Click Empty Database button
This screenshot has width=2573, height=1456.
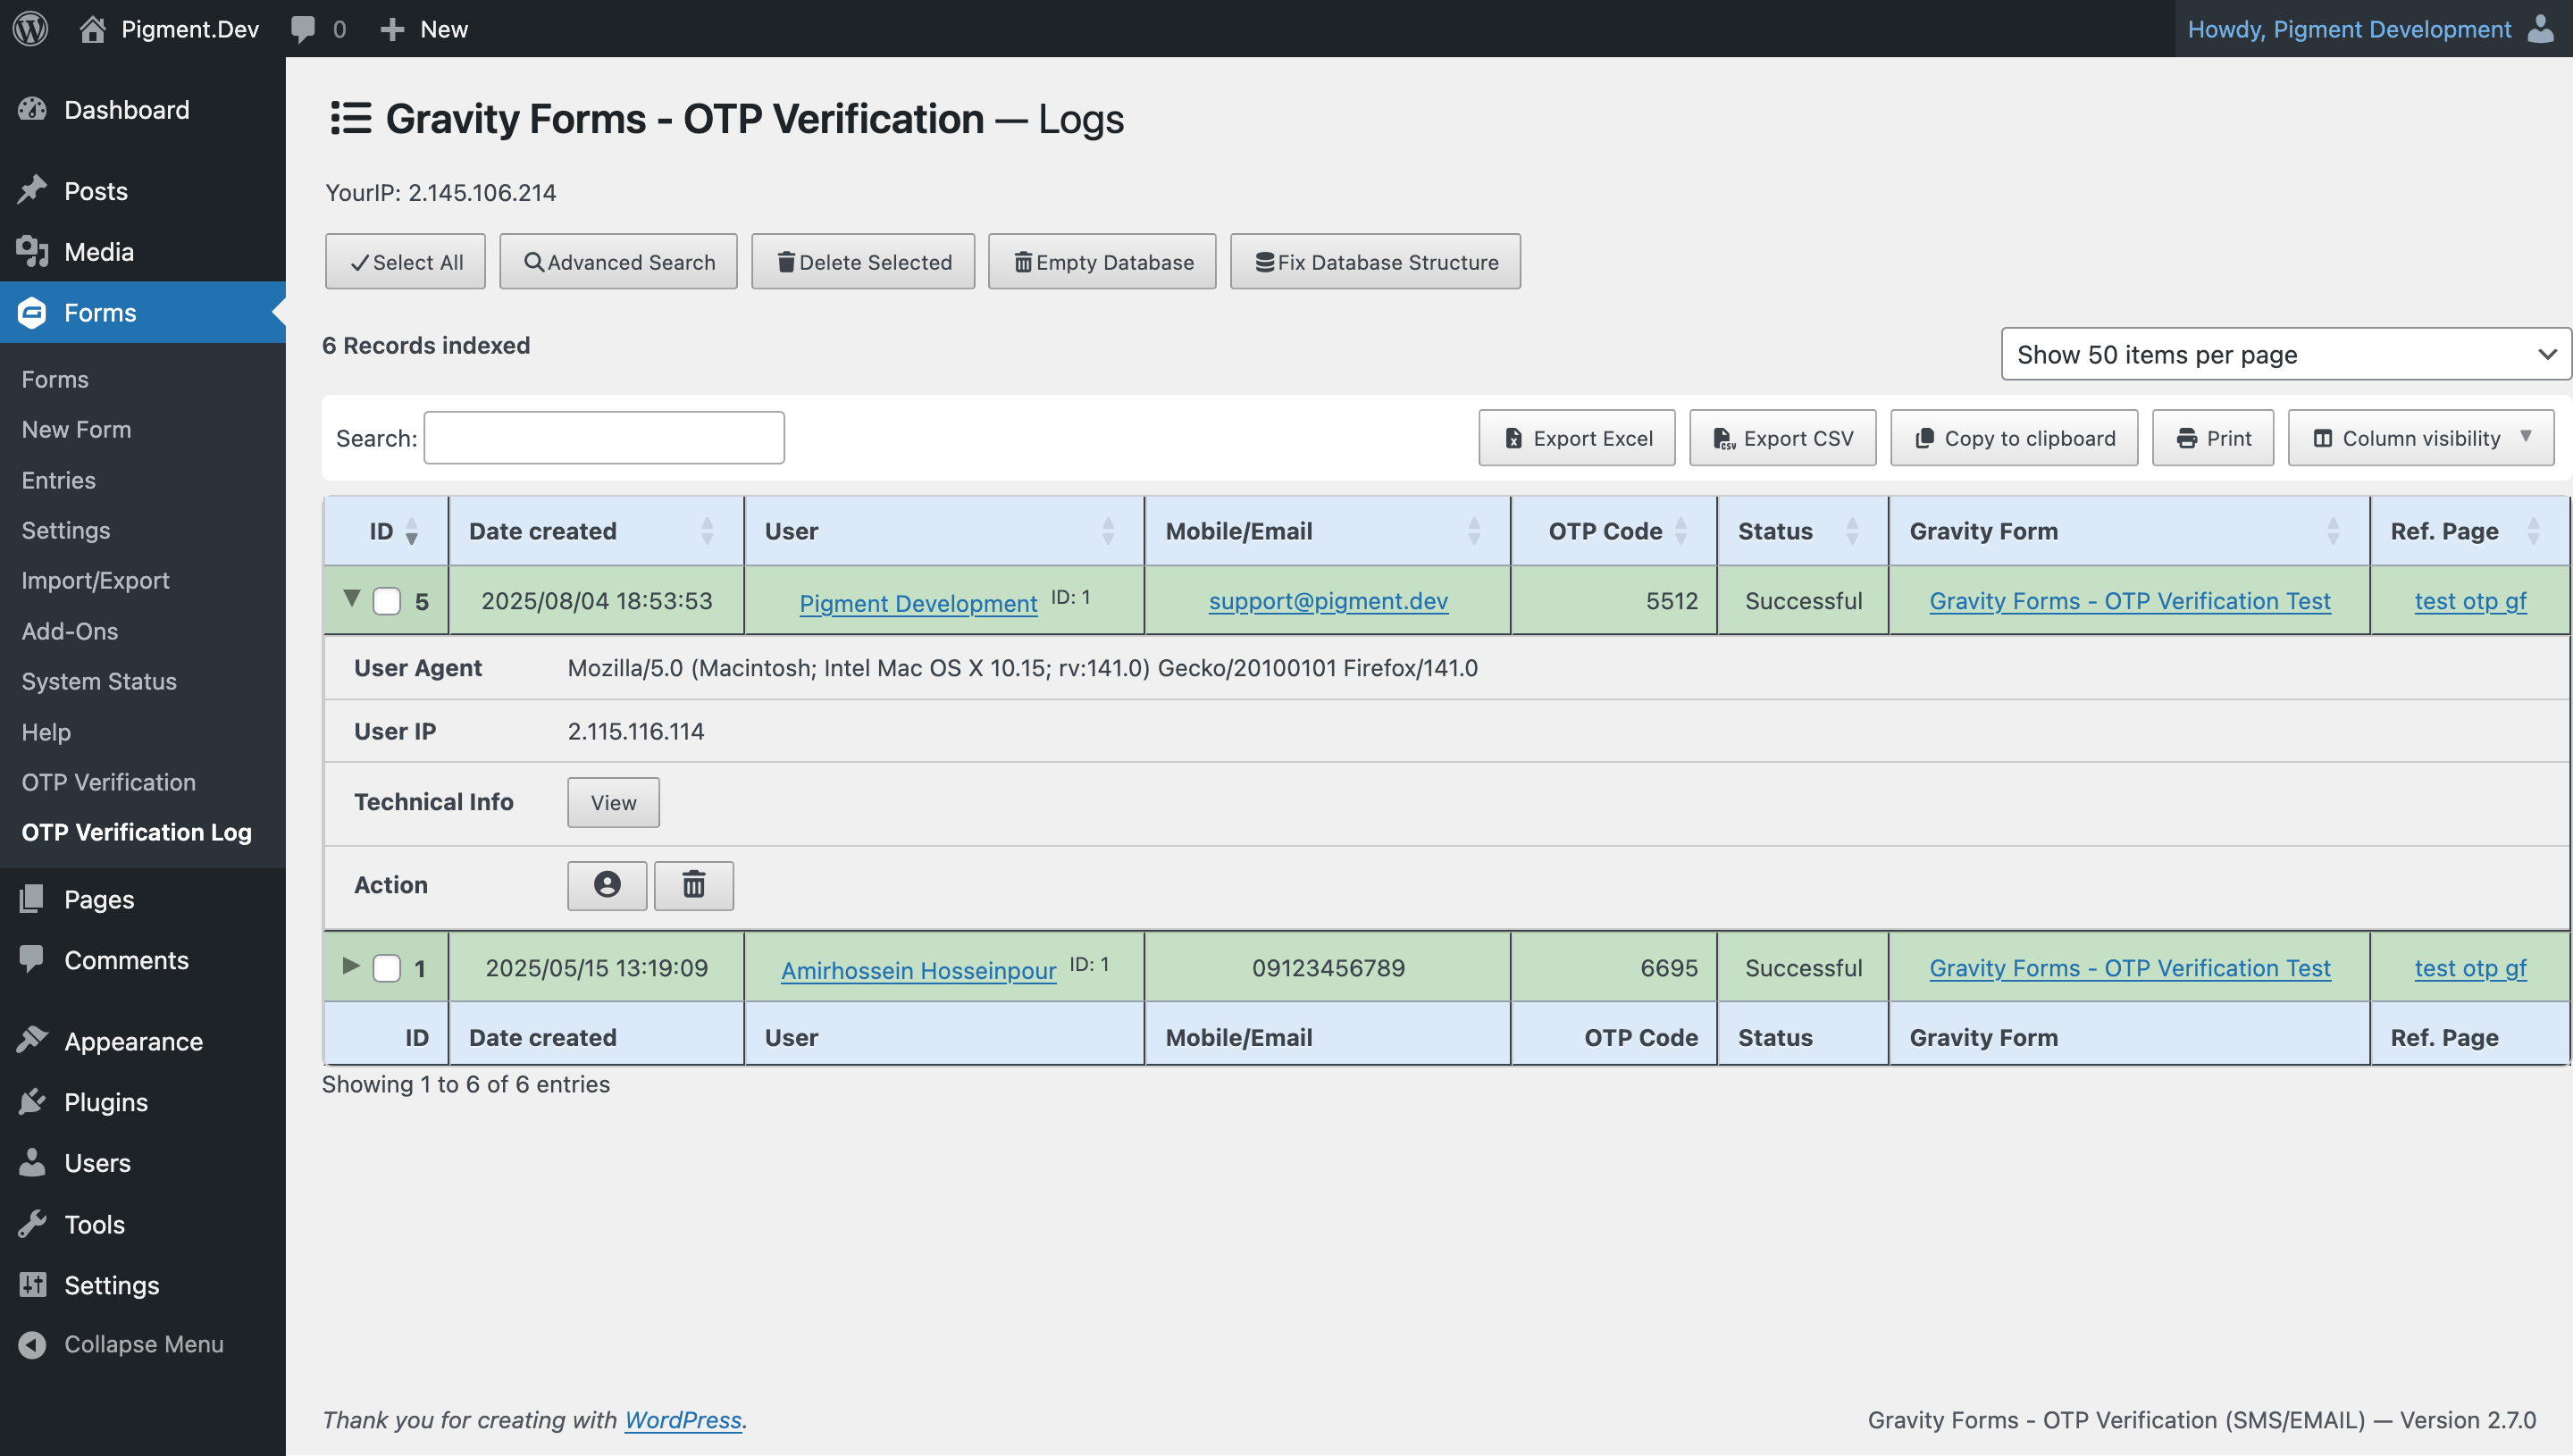point(1102,261)
